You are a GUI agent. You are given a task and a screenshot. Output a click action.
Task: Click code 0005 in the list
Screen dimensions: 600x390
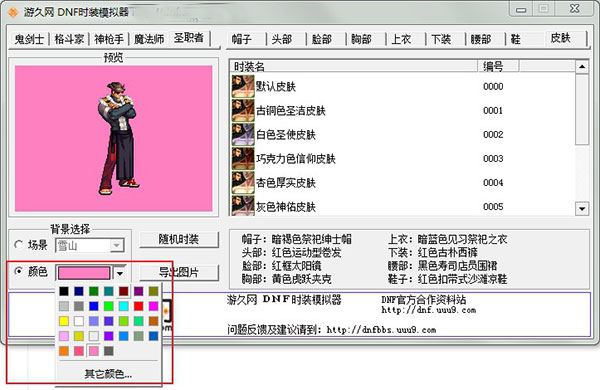coord(493,207)
